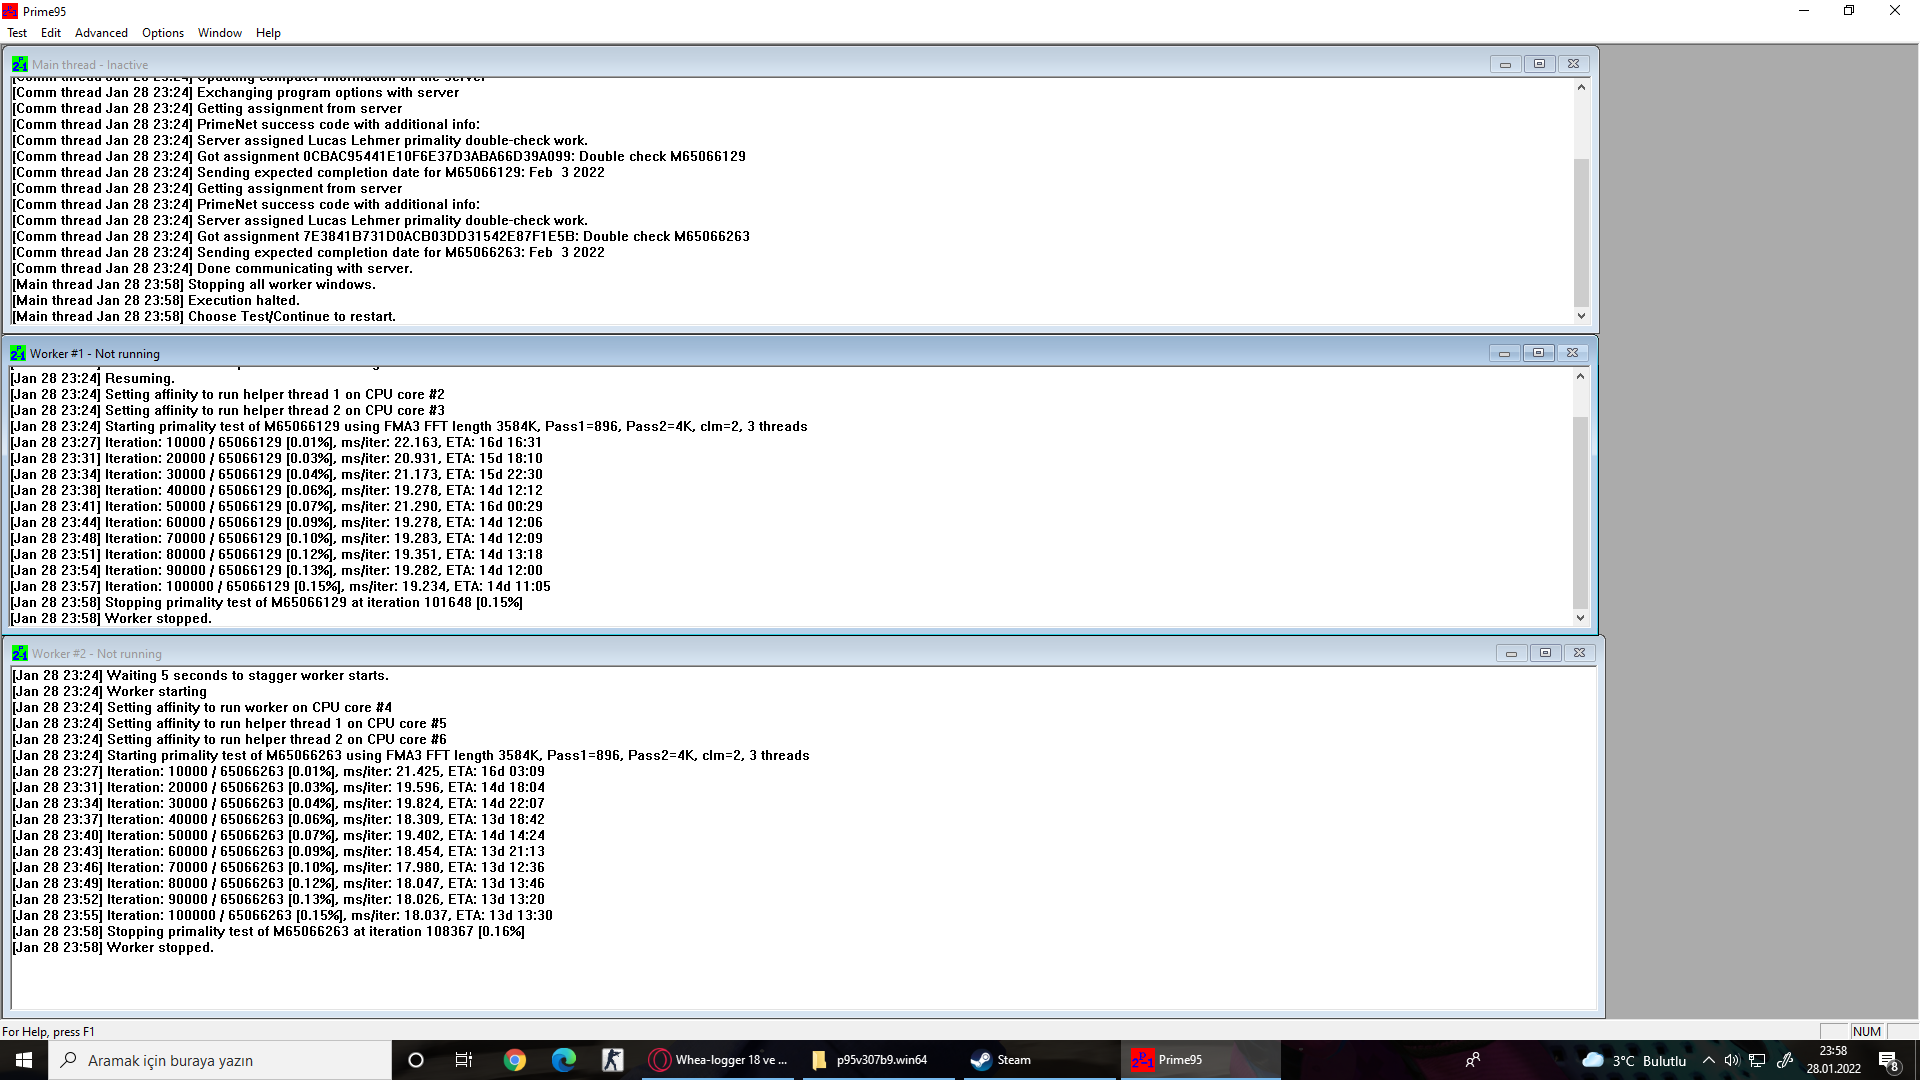Click the volume icon in the system tray

point(1732,1061)
